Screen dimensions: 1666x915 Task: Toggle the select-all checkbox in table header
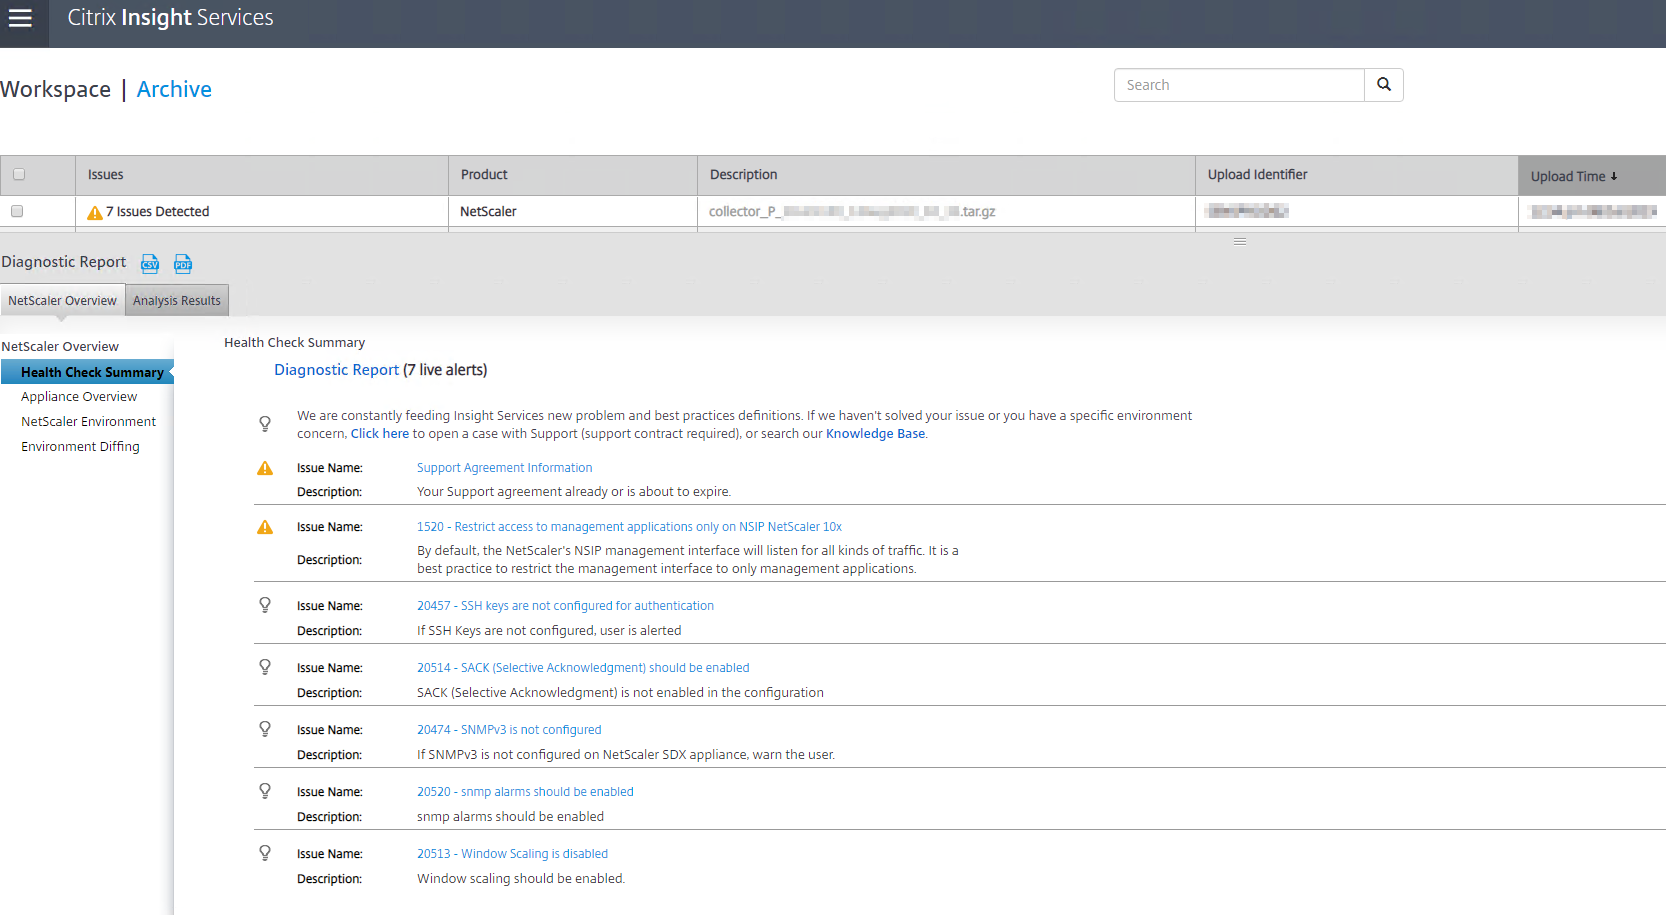(x=19, y=175)
